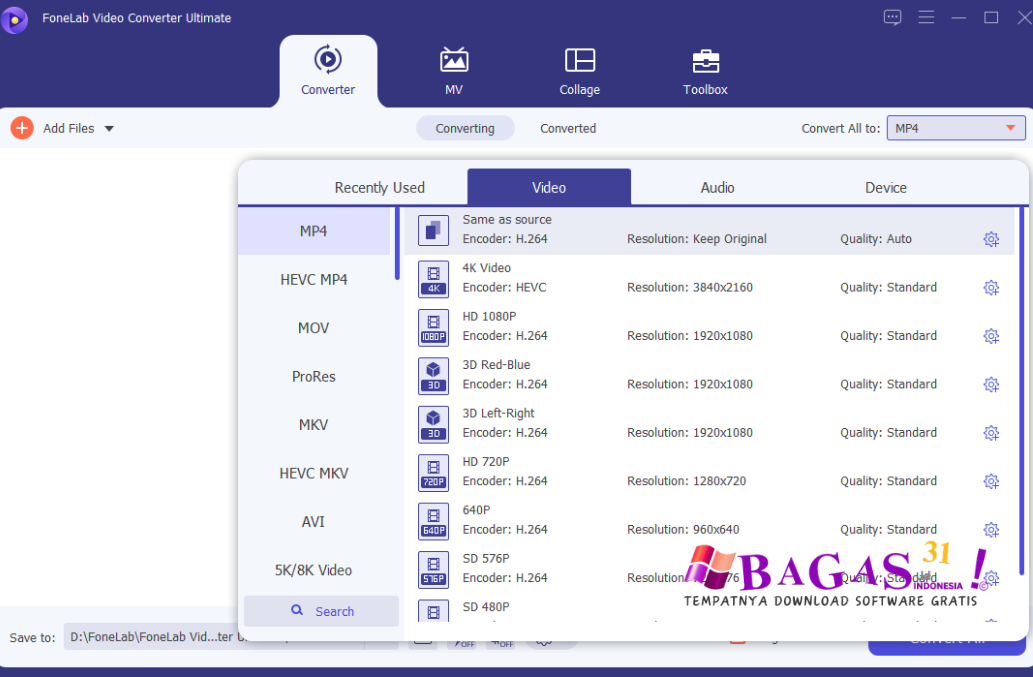The width and height of the screenshot is (1033, 677).
Task: Select the Audio format tab
Action: coord(717,188)
